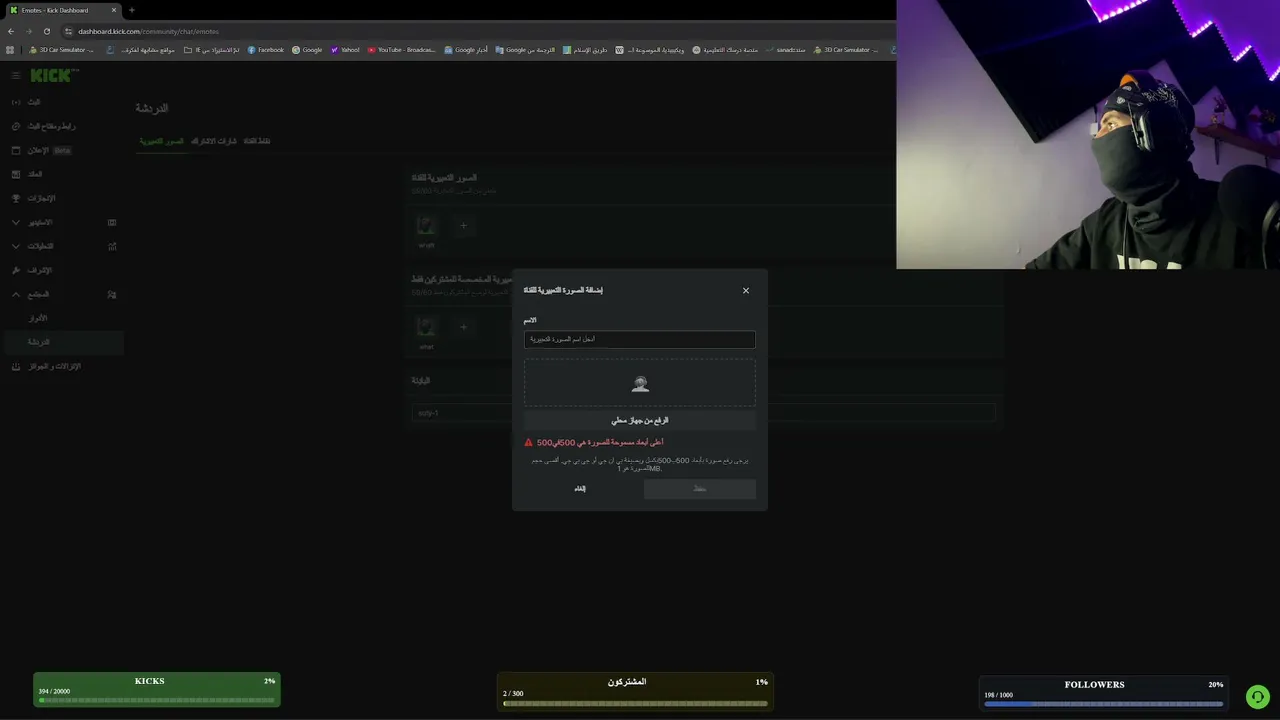Reload the Kick dashboard page

pos(47,31)
